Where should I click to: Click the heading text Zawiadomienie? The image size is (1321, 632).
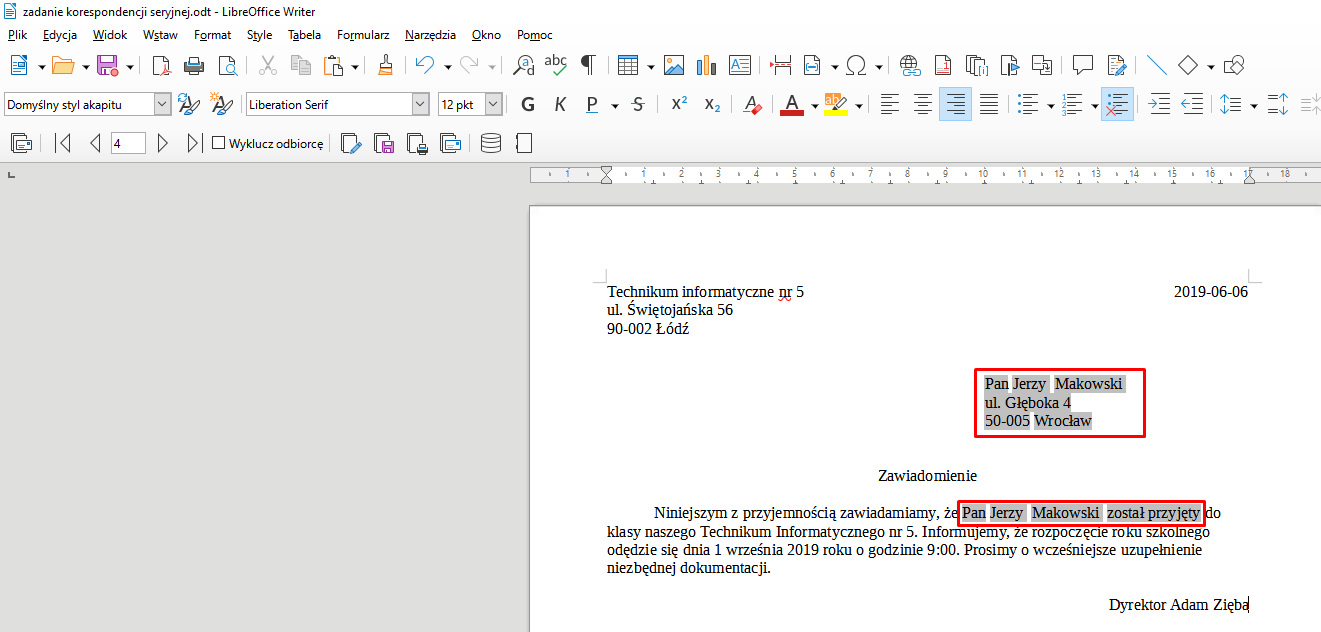[927, 476]
